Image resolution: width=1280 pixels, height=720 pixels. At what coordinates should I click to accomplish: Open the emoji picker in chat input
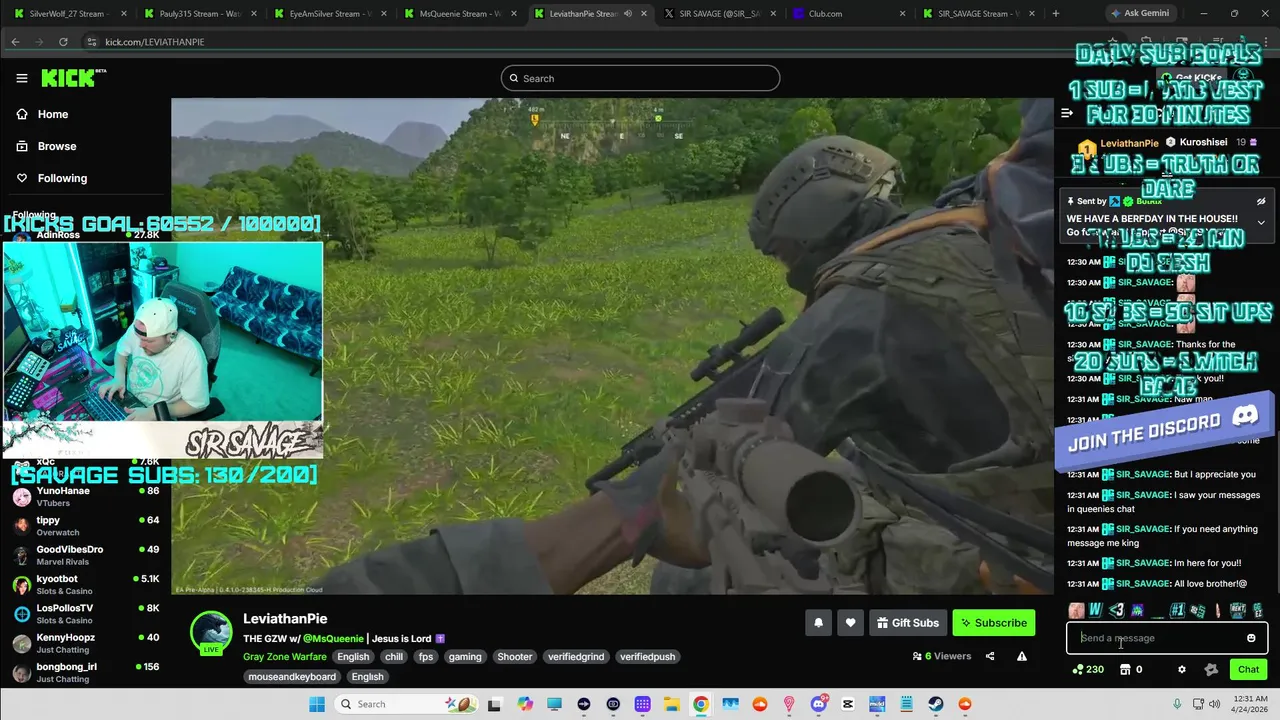pos(1251,638)
